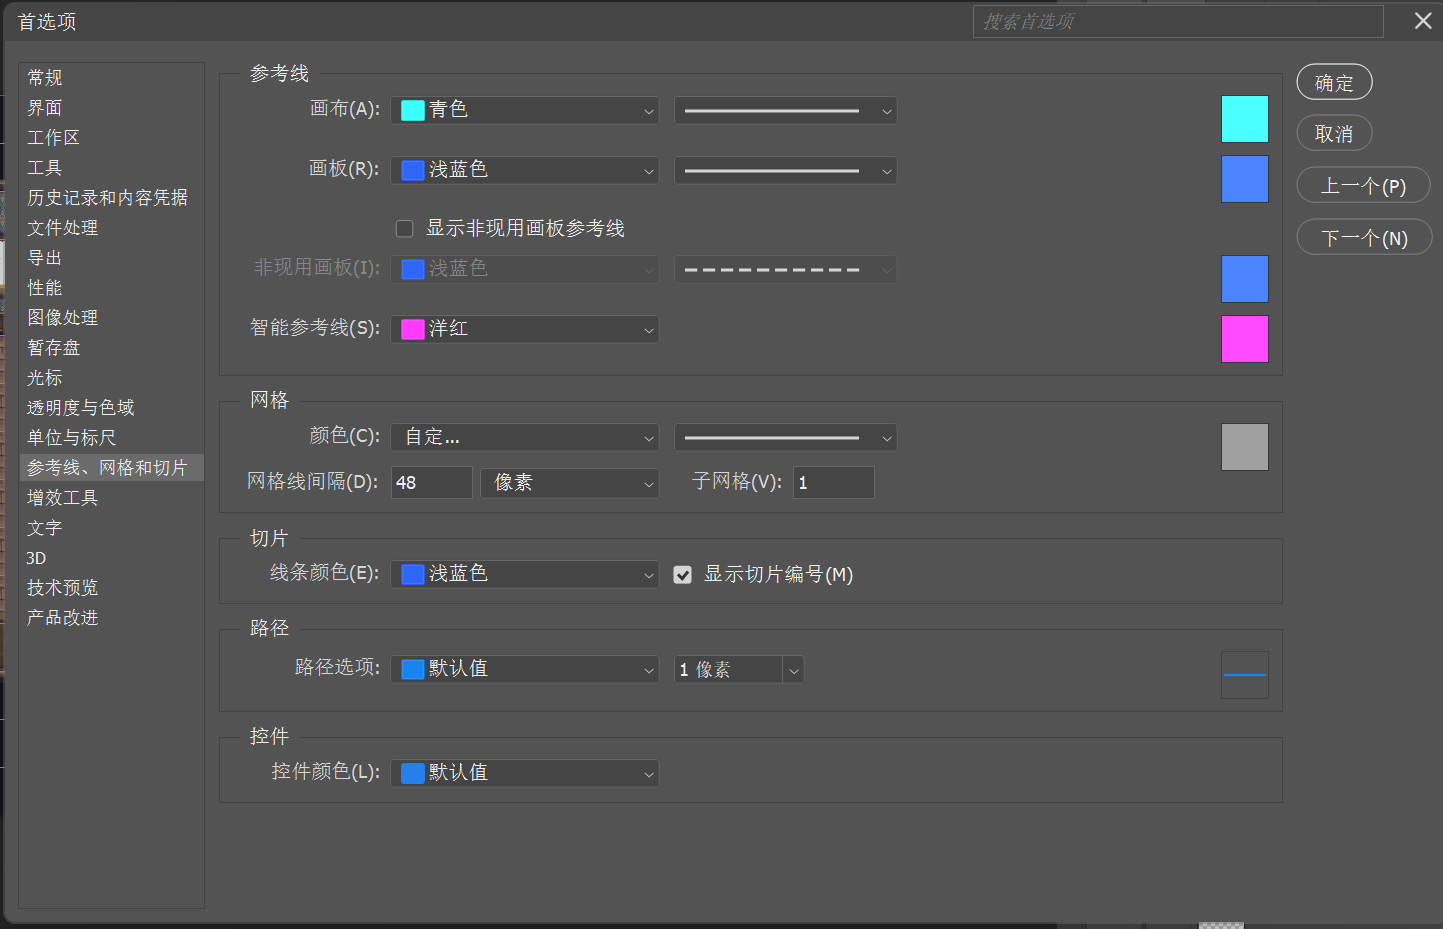This screenshot has height=929, width=1443.
Task: Click the 子网格 input field
Action: click(834, 483)
